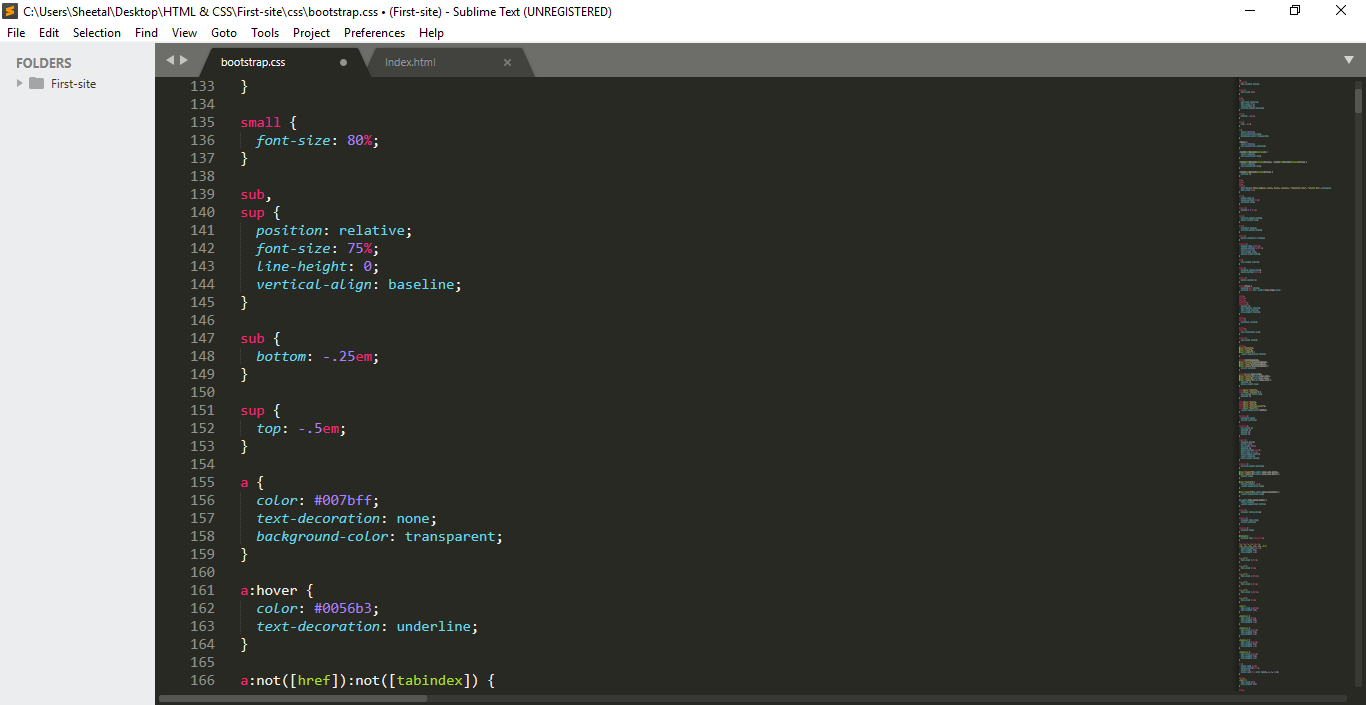Restore down the Sublime Text window
1366x705 pixels.
[x=1295, y=11]
